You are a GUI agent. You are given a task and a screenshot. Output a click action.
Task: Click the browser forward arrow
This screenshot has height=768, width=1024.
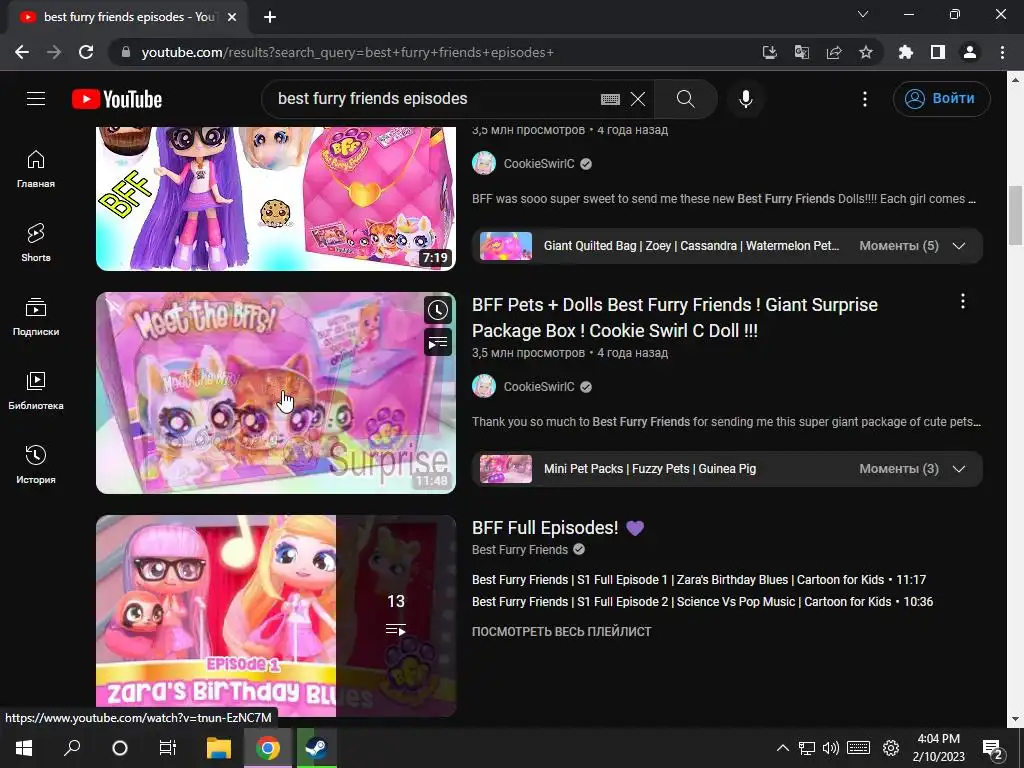(54, 52)
